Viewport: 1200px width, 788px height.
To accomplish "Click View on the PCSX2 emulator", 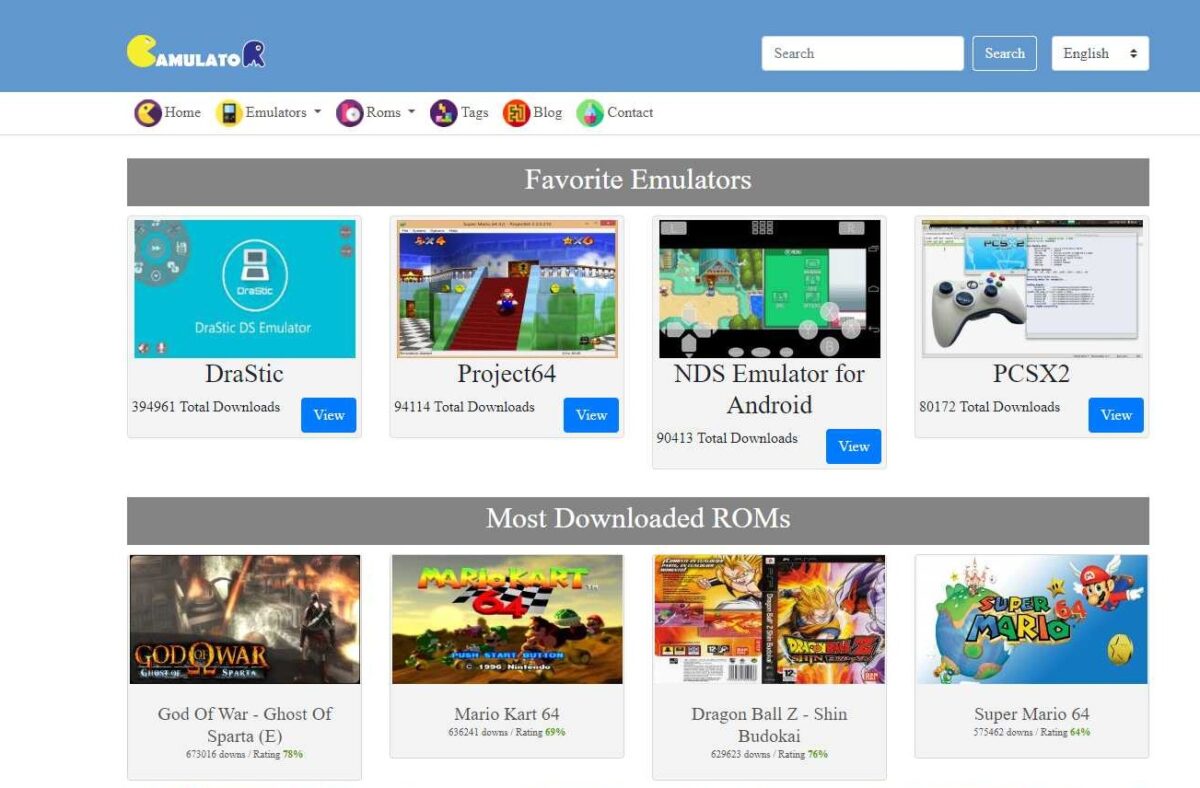I will coord(1115,415).
